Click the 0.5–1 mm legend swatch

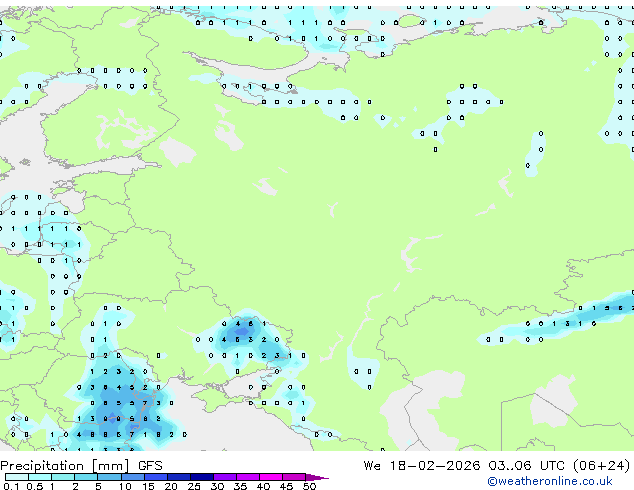tap(40, 477)
